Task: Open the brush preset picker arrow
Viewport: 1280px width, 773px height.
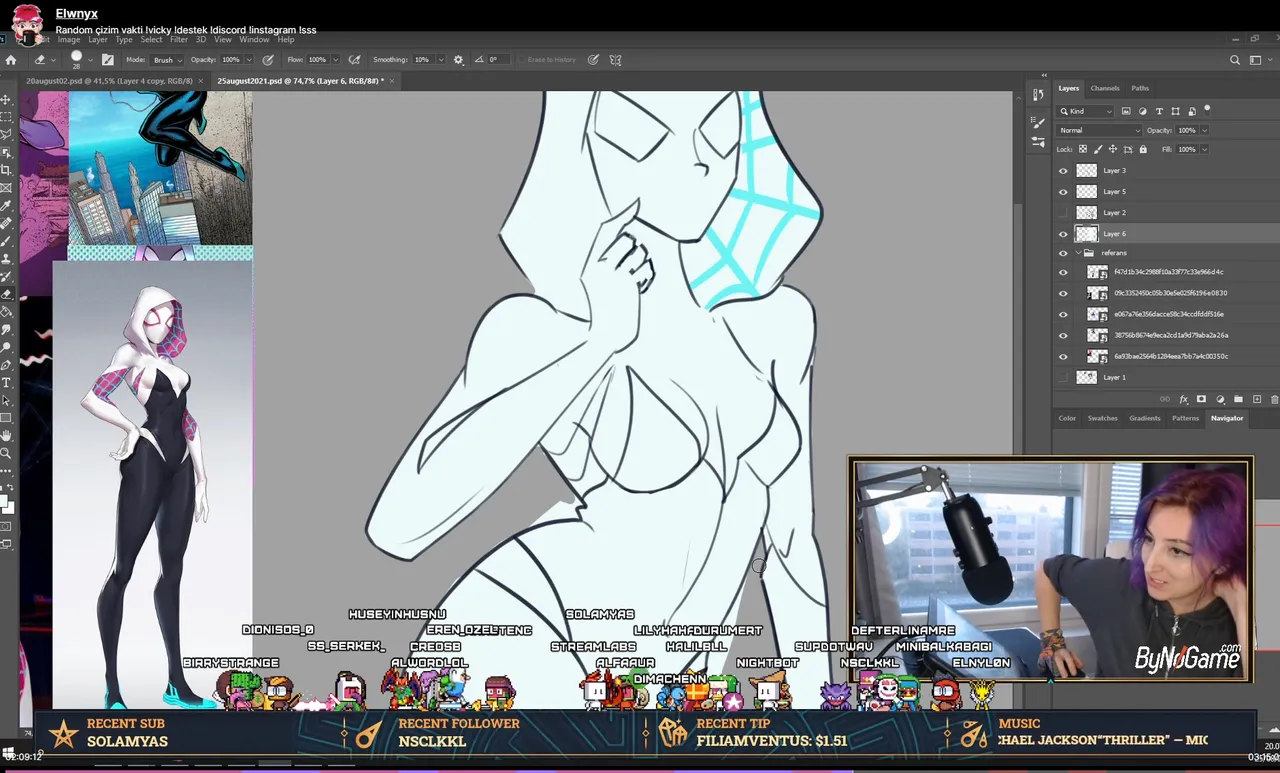Action: click(91, 60)
